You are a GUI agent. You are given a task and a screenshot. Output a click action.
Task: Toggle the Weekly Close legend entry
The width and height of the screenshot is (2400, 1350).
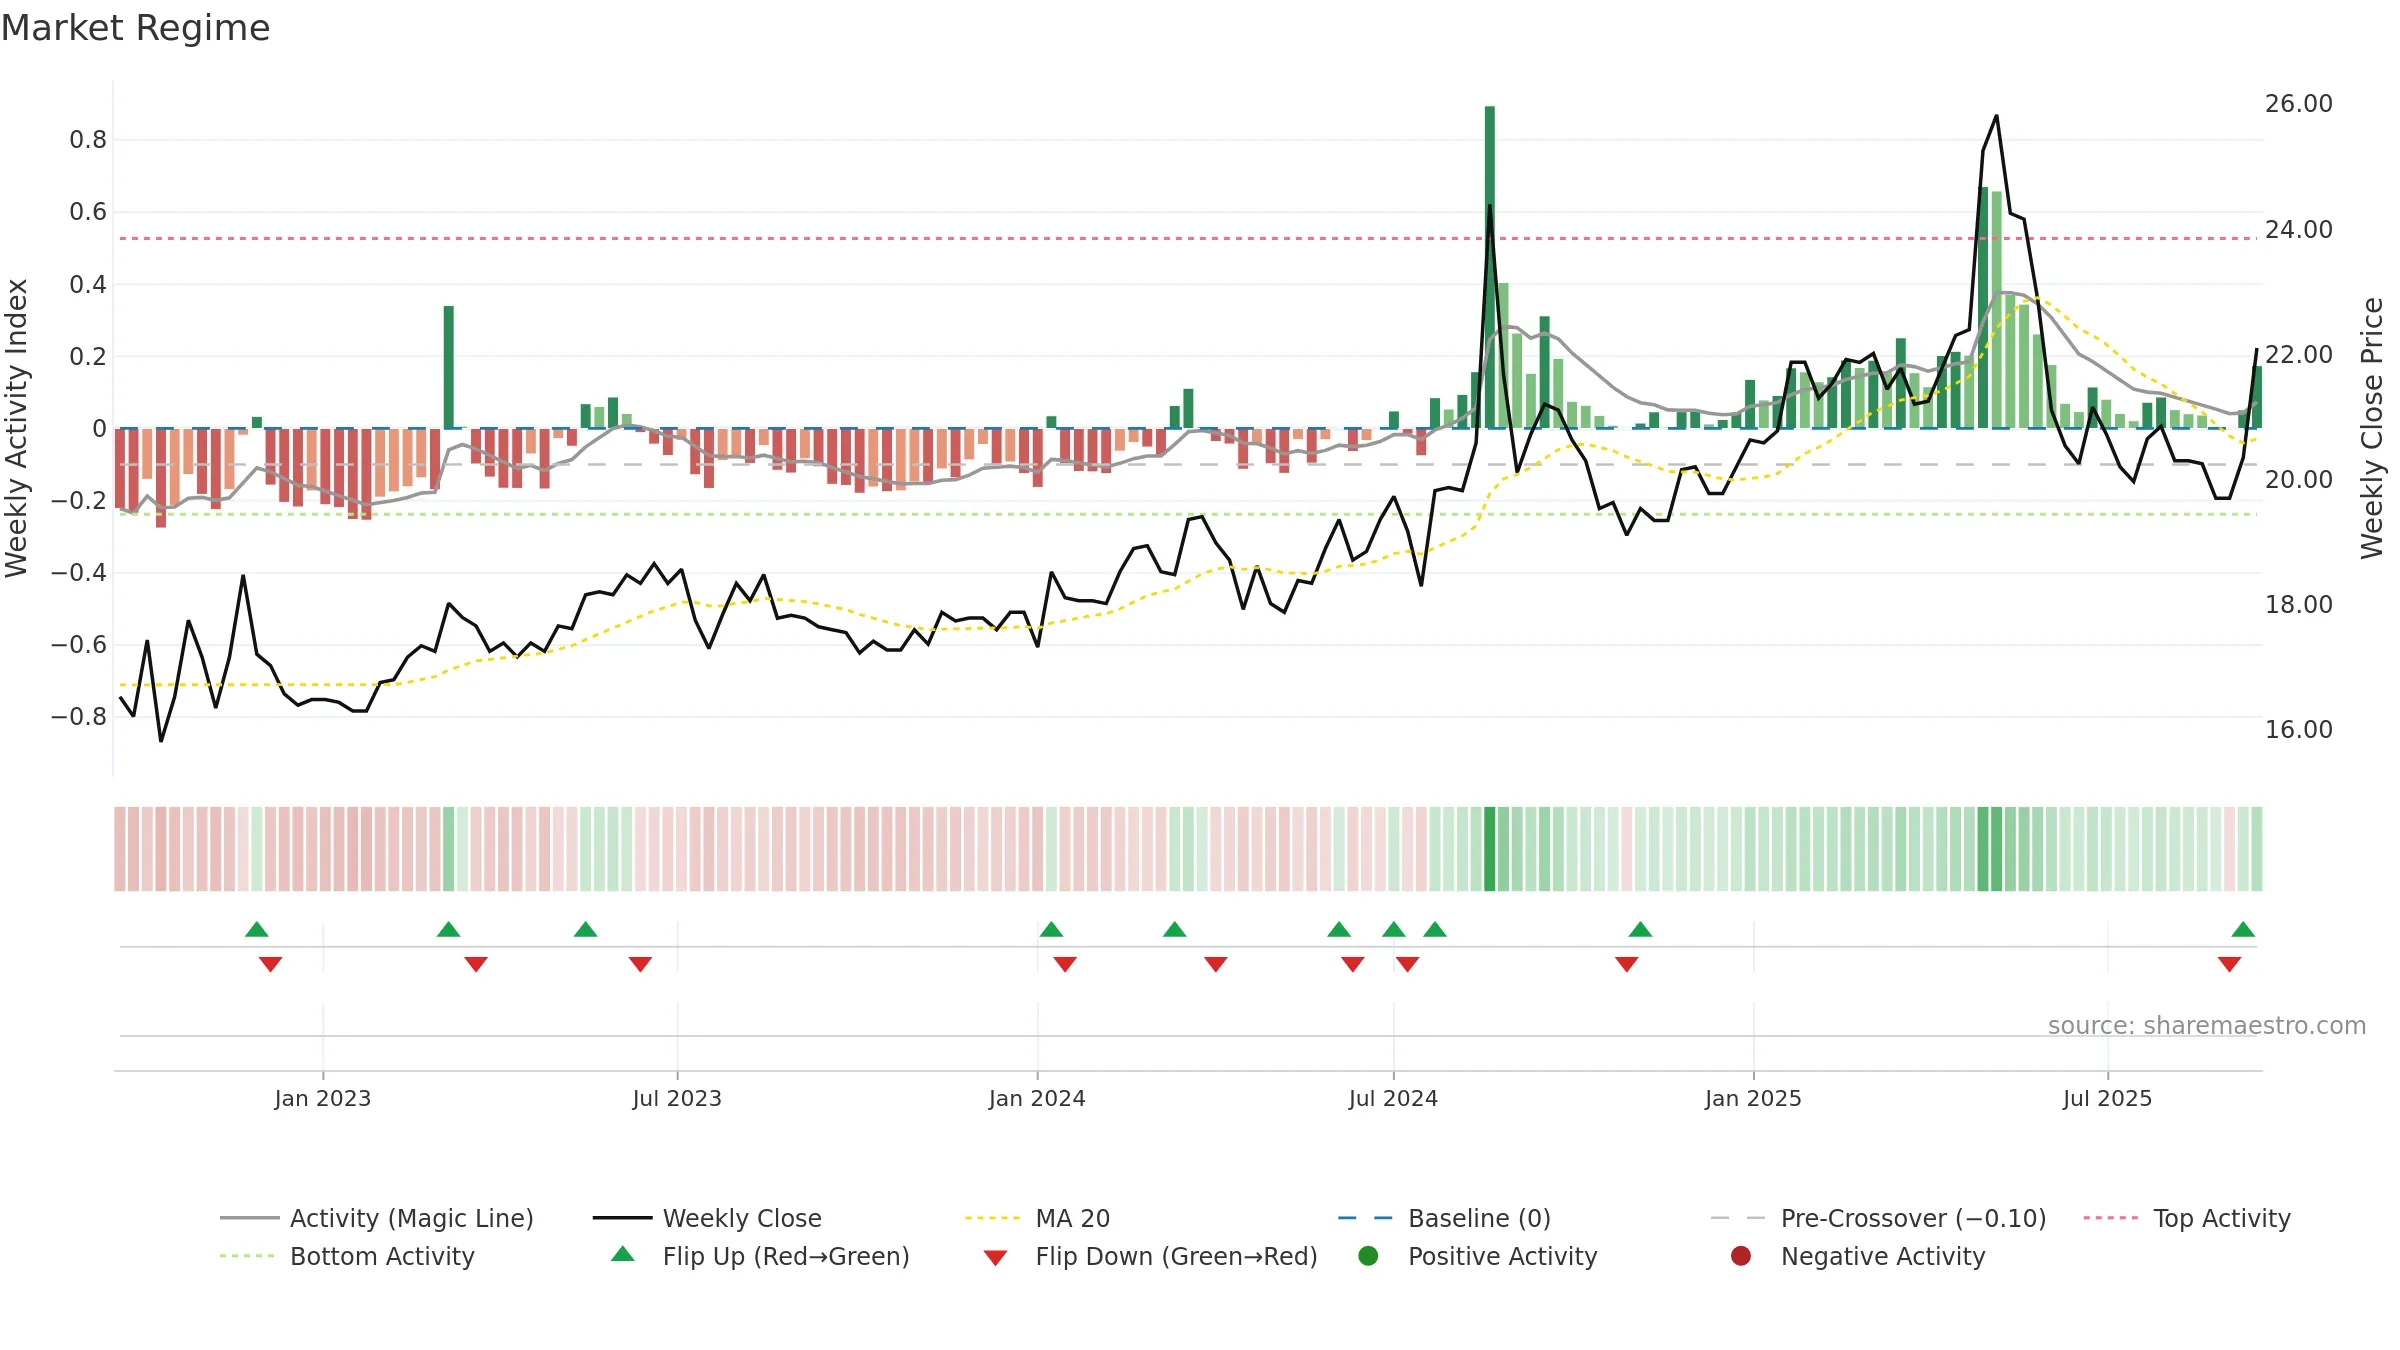707,1218
